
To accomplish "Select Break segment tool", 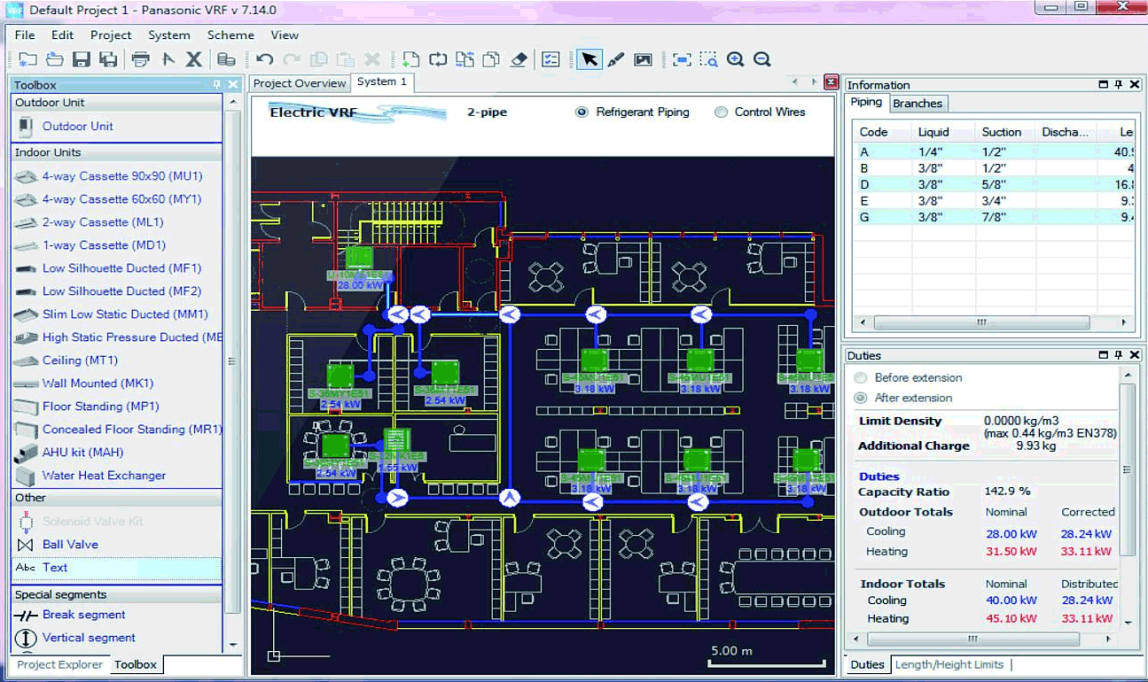I will [83, 615].
